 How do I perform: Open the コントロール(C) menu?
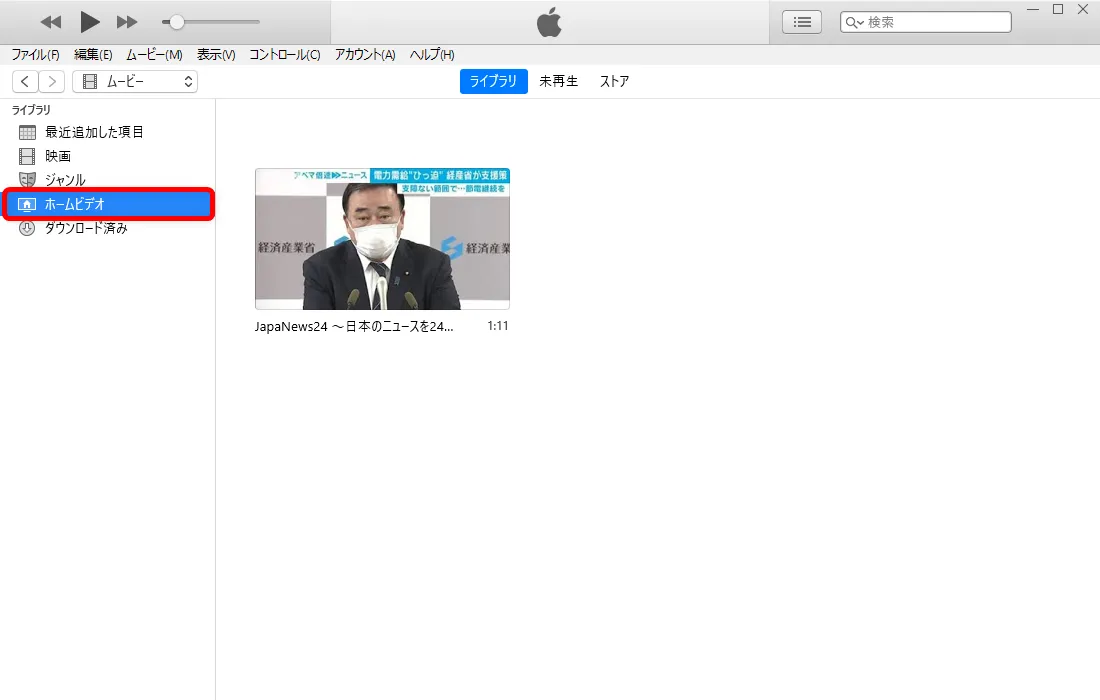click(285, 55)
